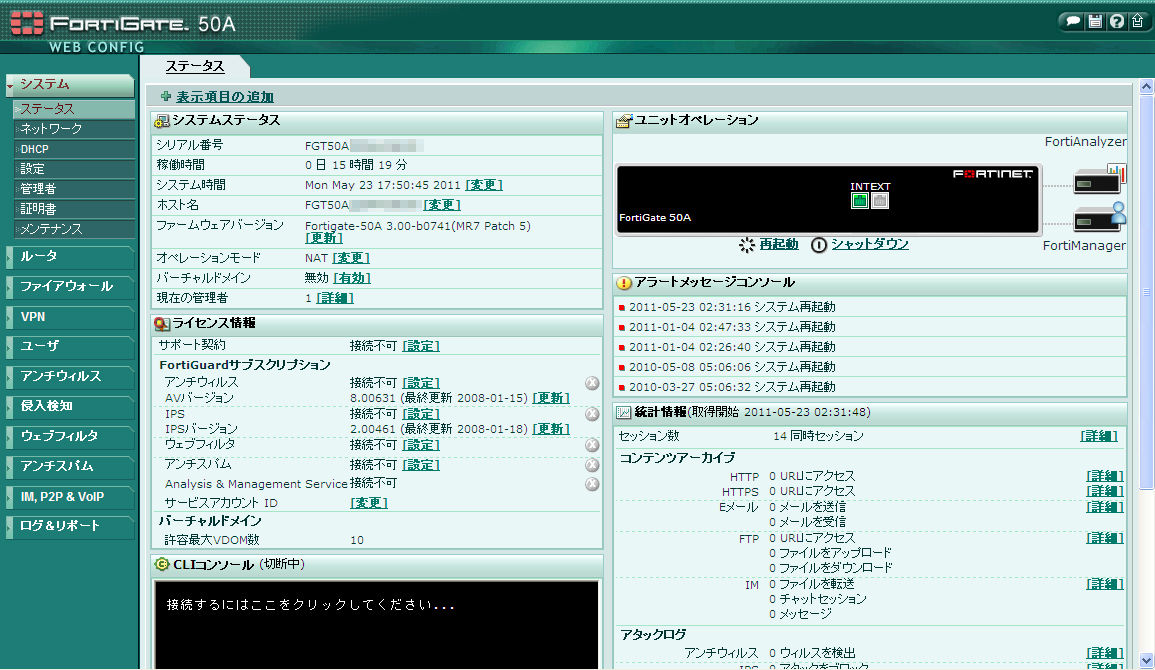Expand the ログ&リポート sidebar section
The image size is (1155, 670).
[x=70, y=526]
